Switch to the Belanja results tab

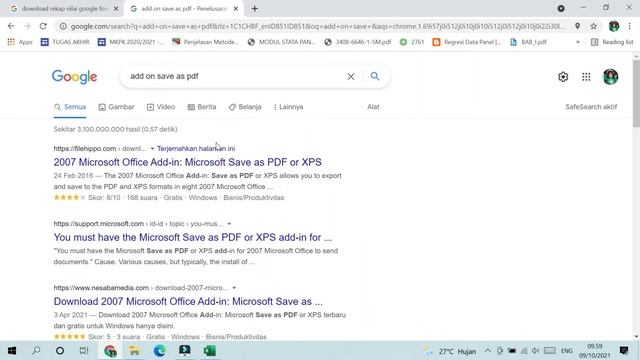click(245, 107)
